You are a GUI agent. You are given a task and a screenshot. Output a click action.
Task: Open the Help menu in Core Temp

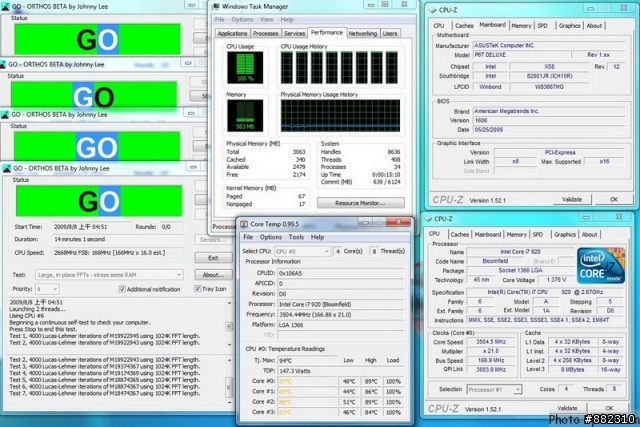317,237
